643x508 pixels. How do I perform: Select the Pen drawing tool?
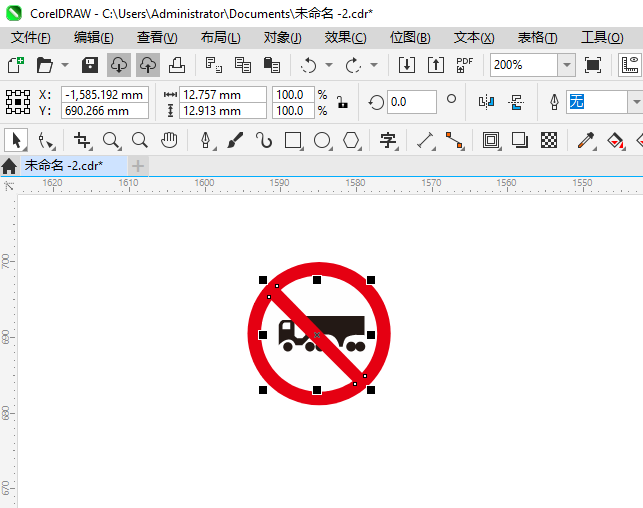(x=206, y=140)
